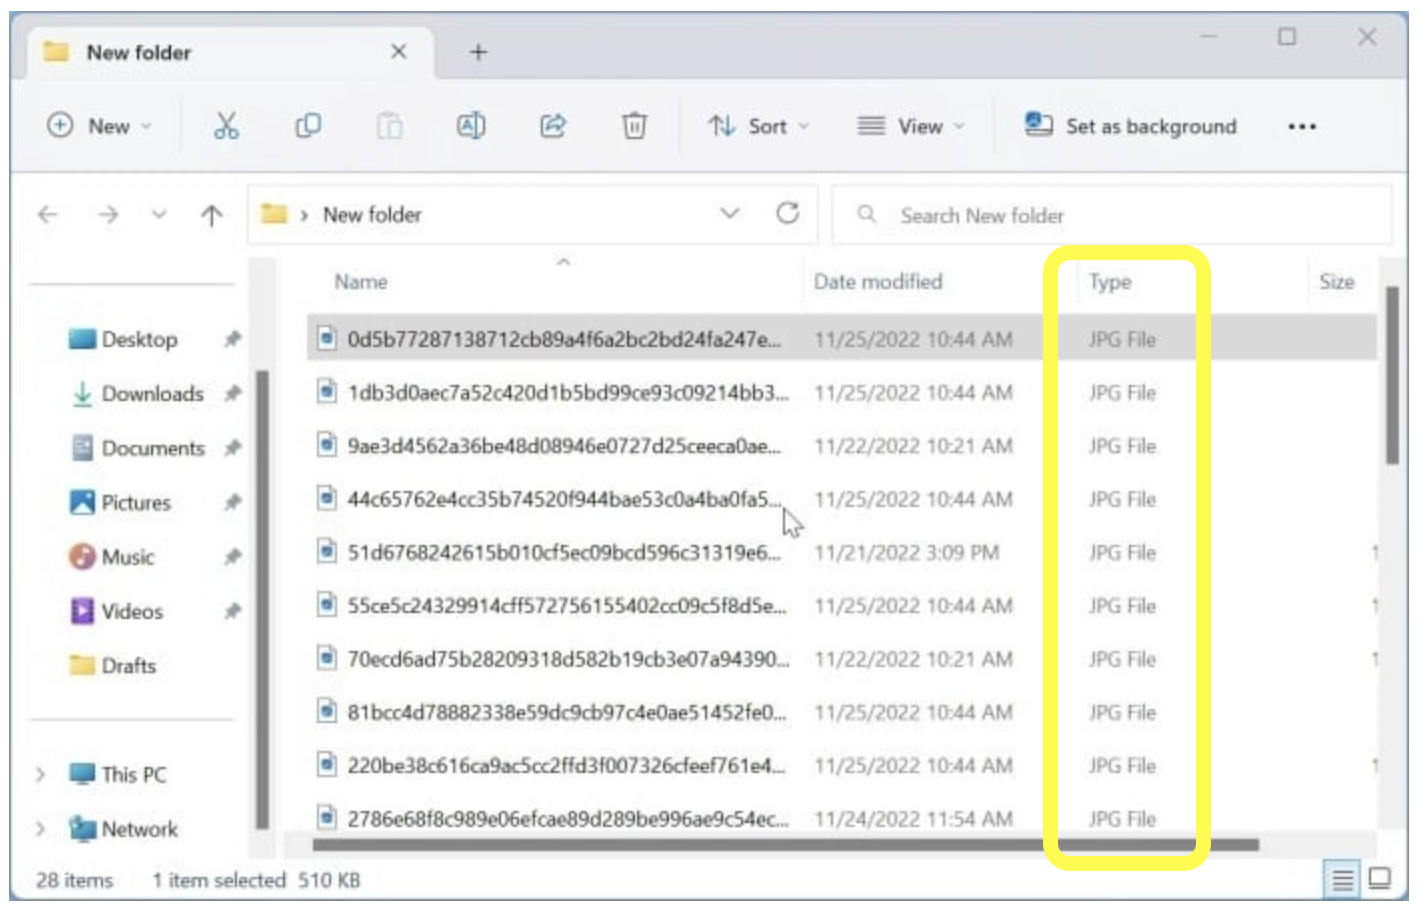Click the Paste clipboard icon
The height and width of the screenshot is (914, 1428).
click(x=389, y=126)
